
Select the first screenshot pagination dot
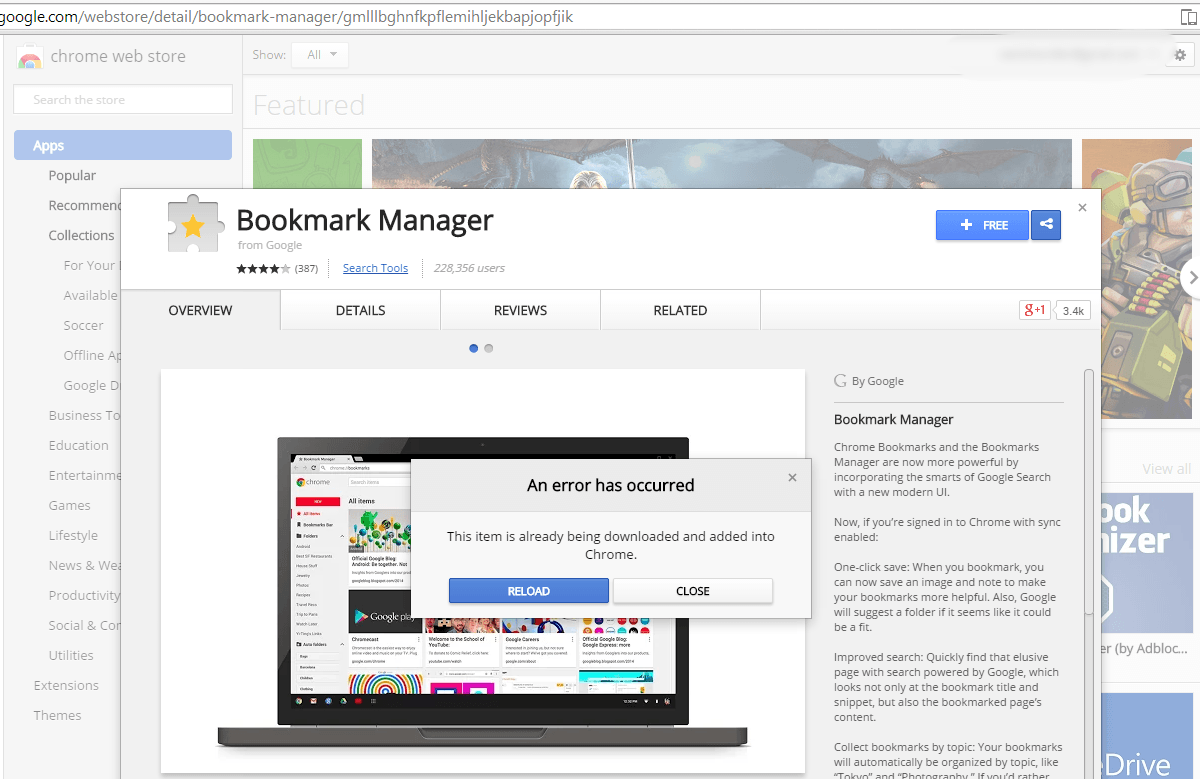point(474,348)
